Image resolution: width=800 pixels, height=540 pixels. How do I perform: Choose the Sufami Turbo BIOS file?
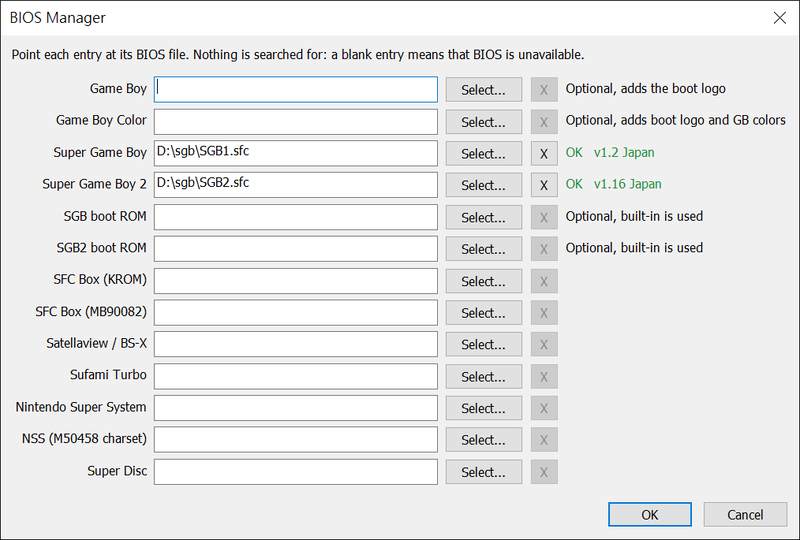(x=484, y=377)
